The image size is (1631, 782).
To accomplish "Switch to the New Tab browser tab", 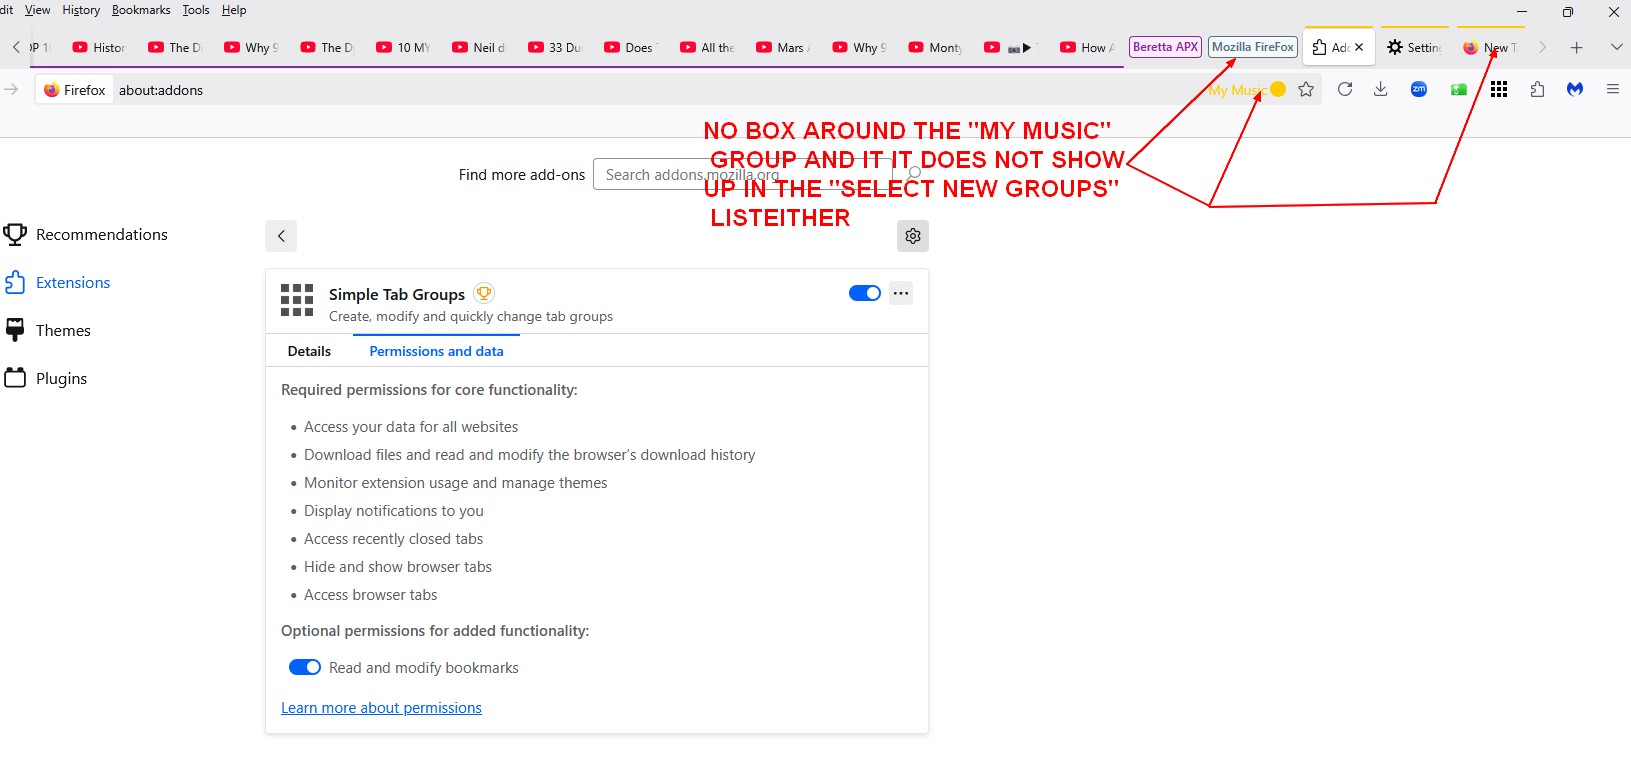I will tap(1491, 47).
